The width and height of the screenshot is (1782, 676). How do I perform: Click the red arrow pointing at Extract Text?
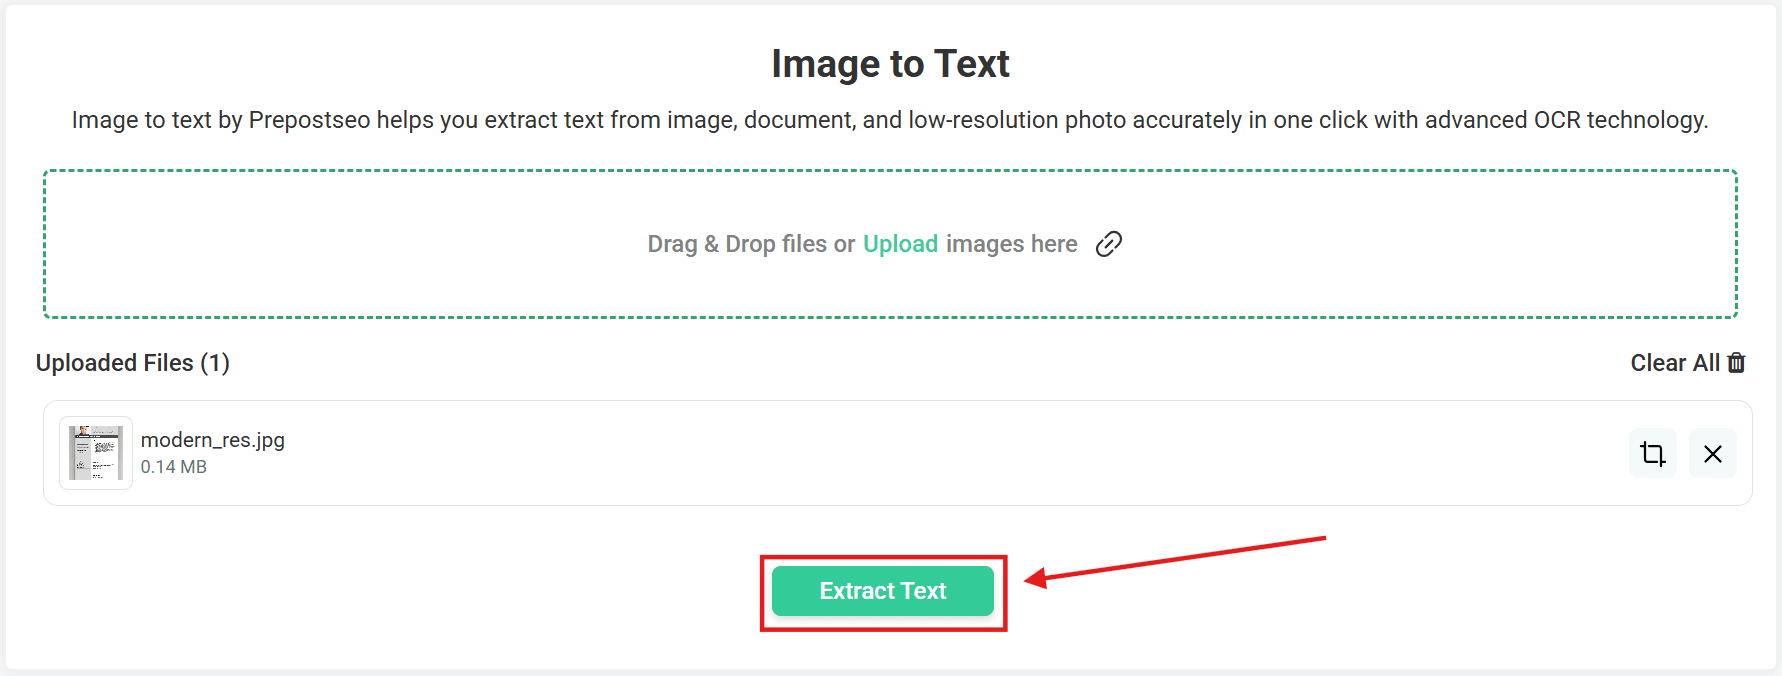[1180, 558]
